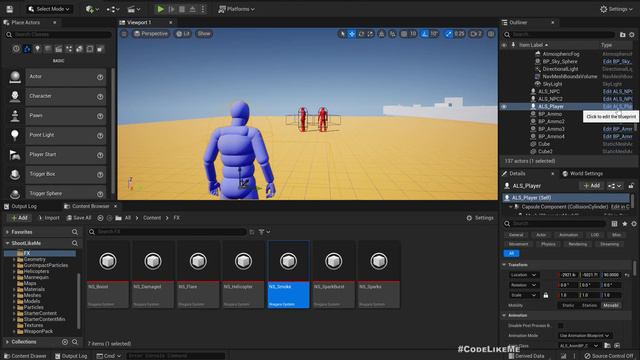Image resolution: width=640 pixels, height=360 pixels.
Task: Toggle Disable Post Process Blueprint checkbox
Action: 561,326
